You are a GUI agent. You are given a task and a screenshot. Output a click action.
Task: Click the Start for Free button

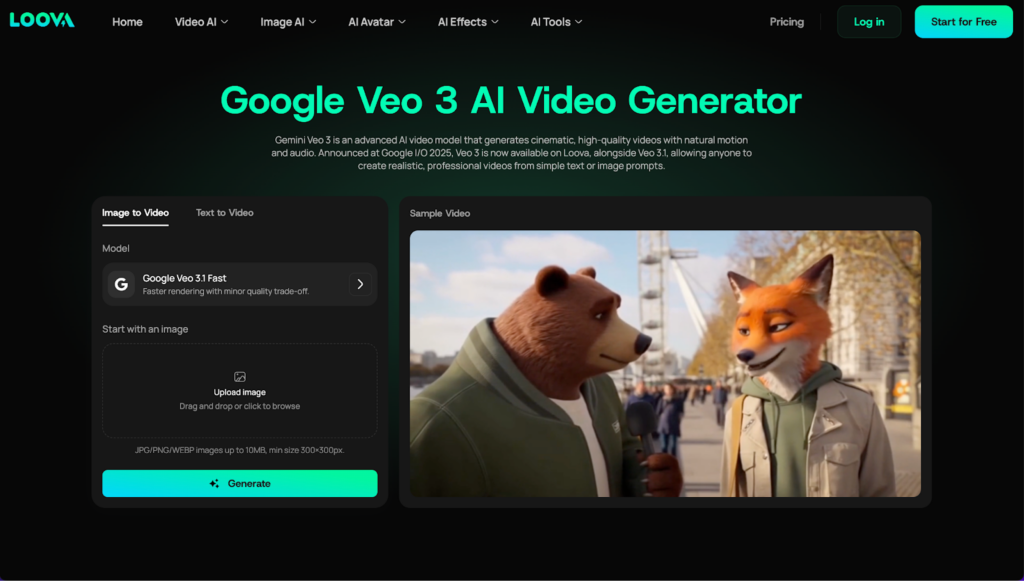pyautogui.click(x=963, y=22)
